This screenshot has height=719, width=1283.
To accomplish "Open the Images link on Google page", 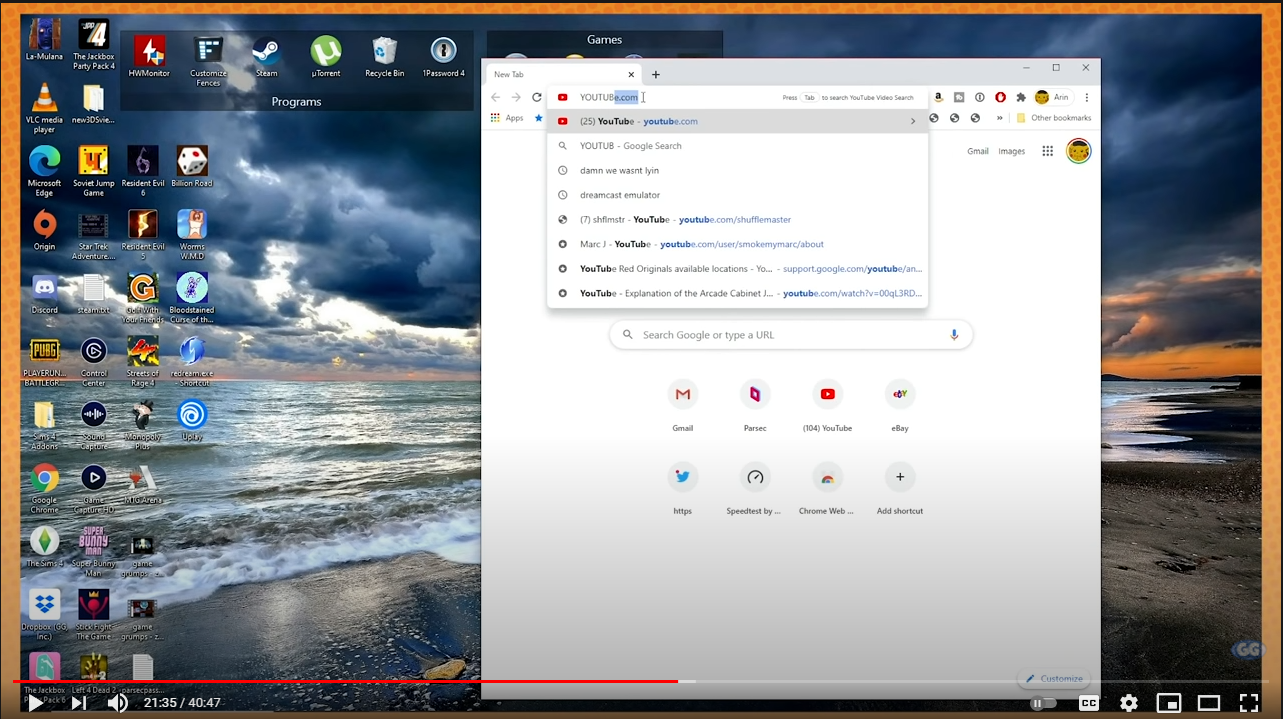I will pos(1012,151).
